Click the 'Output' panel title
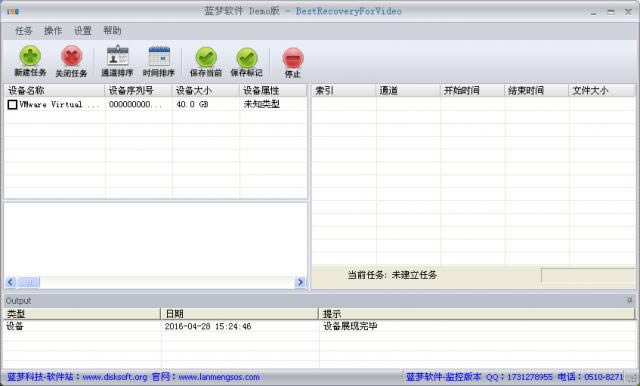Screen dimensions: 640x386 pos(18,301)
